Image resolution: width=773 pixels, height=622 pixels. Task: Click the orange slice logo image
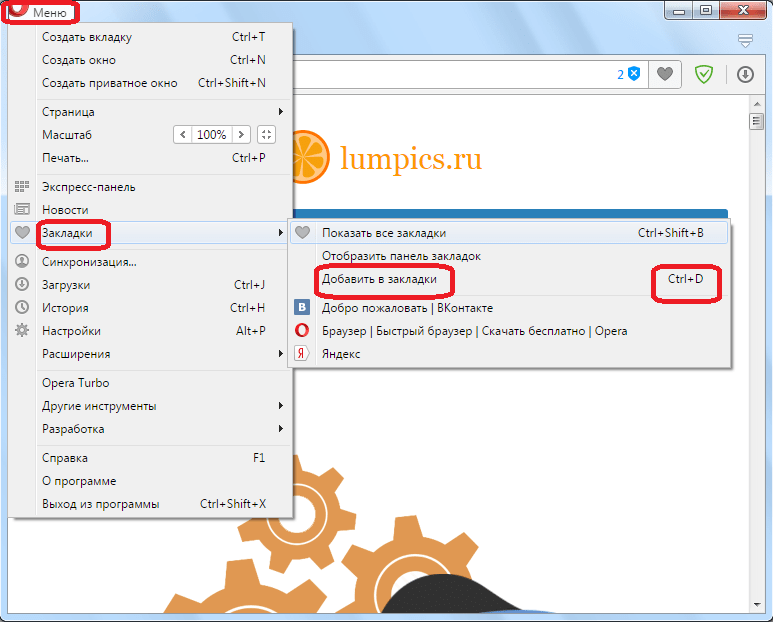point(311,157)
